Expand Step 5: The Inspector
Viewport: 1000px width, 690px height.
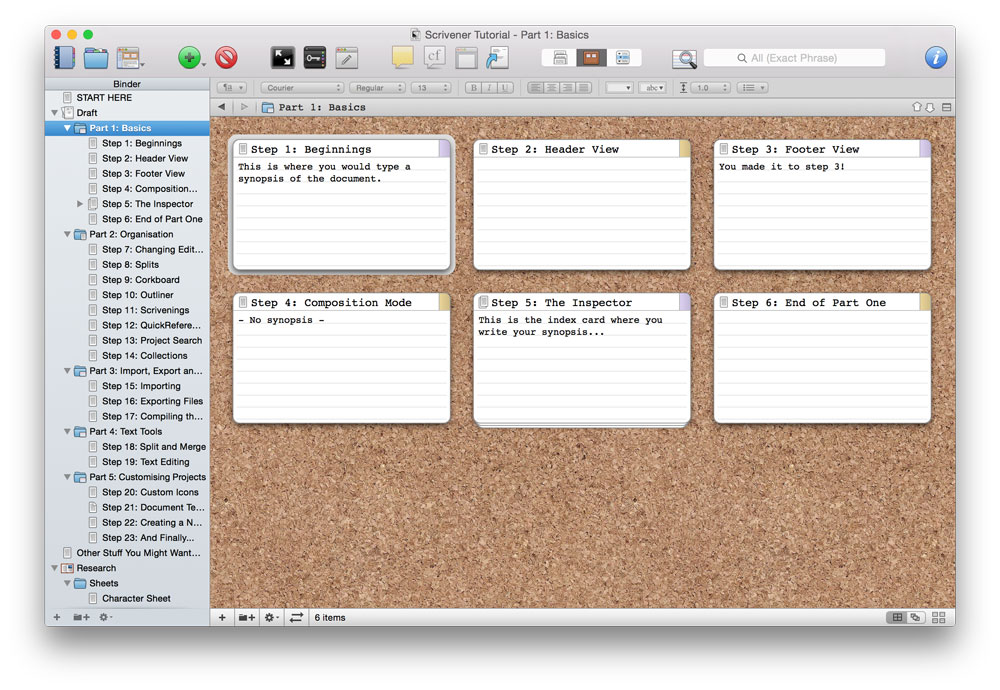tap(80, 204)
